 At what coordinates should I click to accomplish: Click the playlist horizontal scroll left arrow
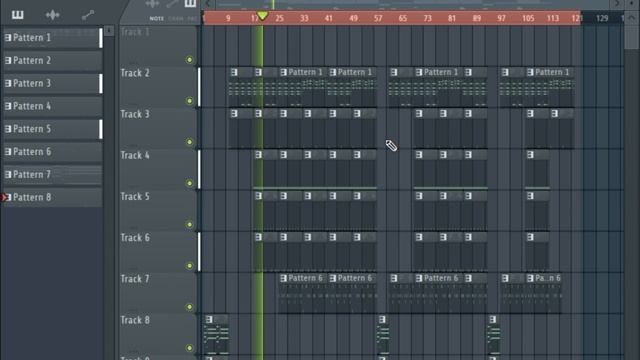pos(208,4)
